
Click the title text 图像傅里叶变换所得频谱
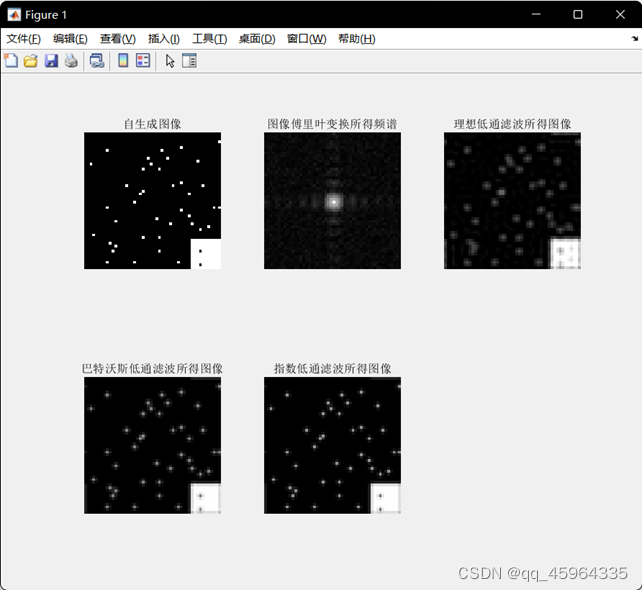click(333, 124)
